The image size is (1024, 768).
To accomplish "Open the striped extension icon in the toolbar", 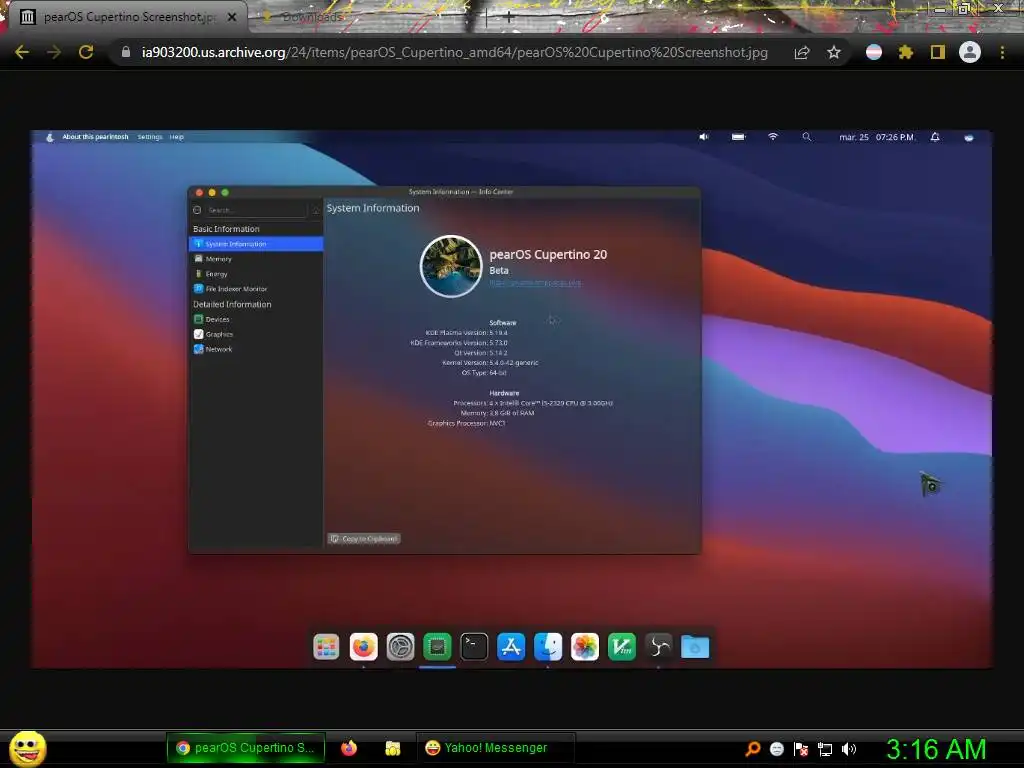I will click(874, 52).
